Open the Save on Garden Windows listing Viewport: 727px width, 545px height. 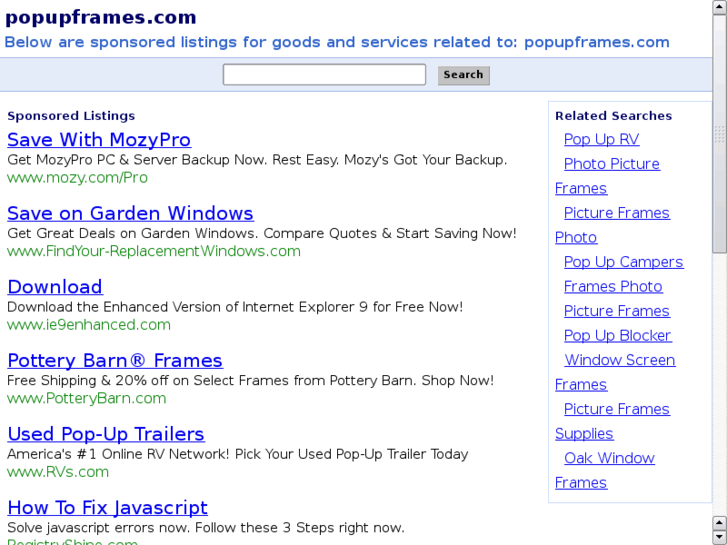130,213
